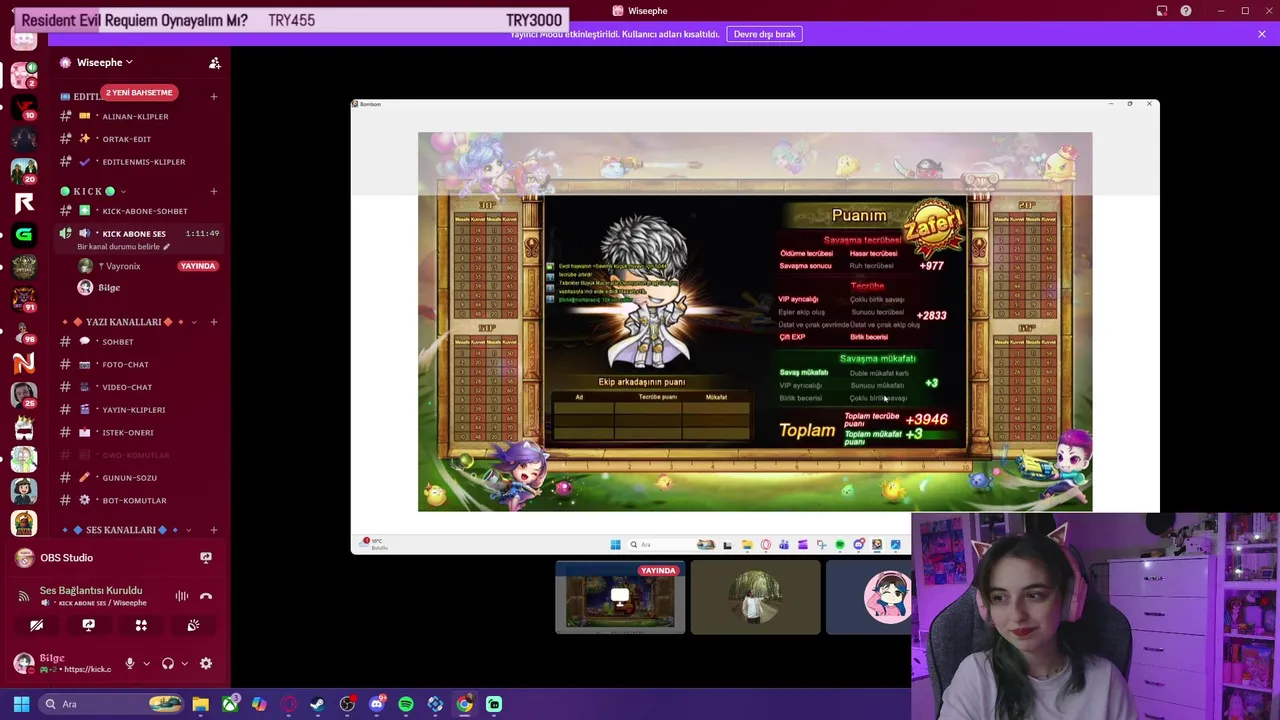The width and height of the screenshot is (1280, 720).
Task: Focus the YAYINDA stream thumbnail tile
Action: click(x=620, y=598)
